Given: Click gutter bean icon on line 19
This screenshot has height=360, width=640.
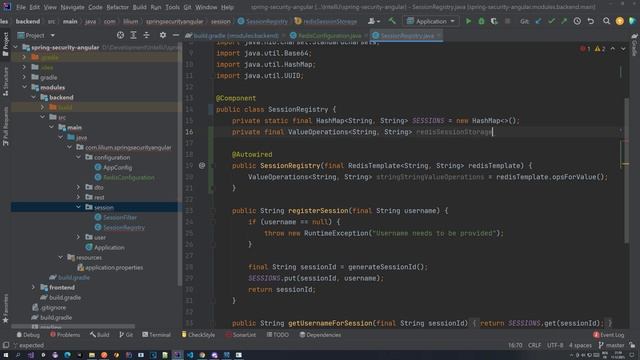Looking at the screenshot, I should 202,166.
